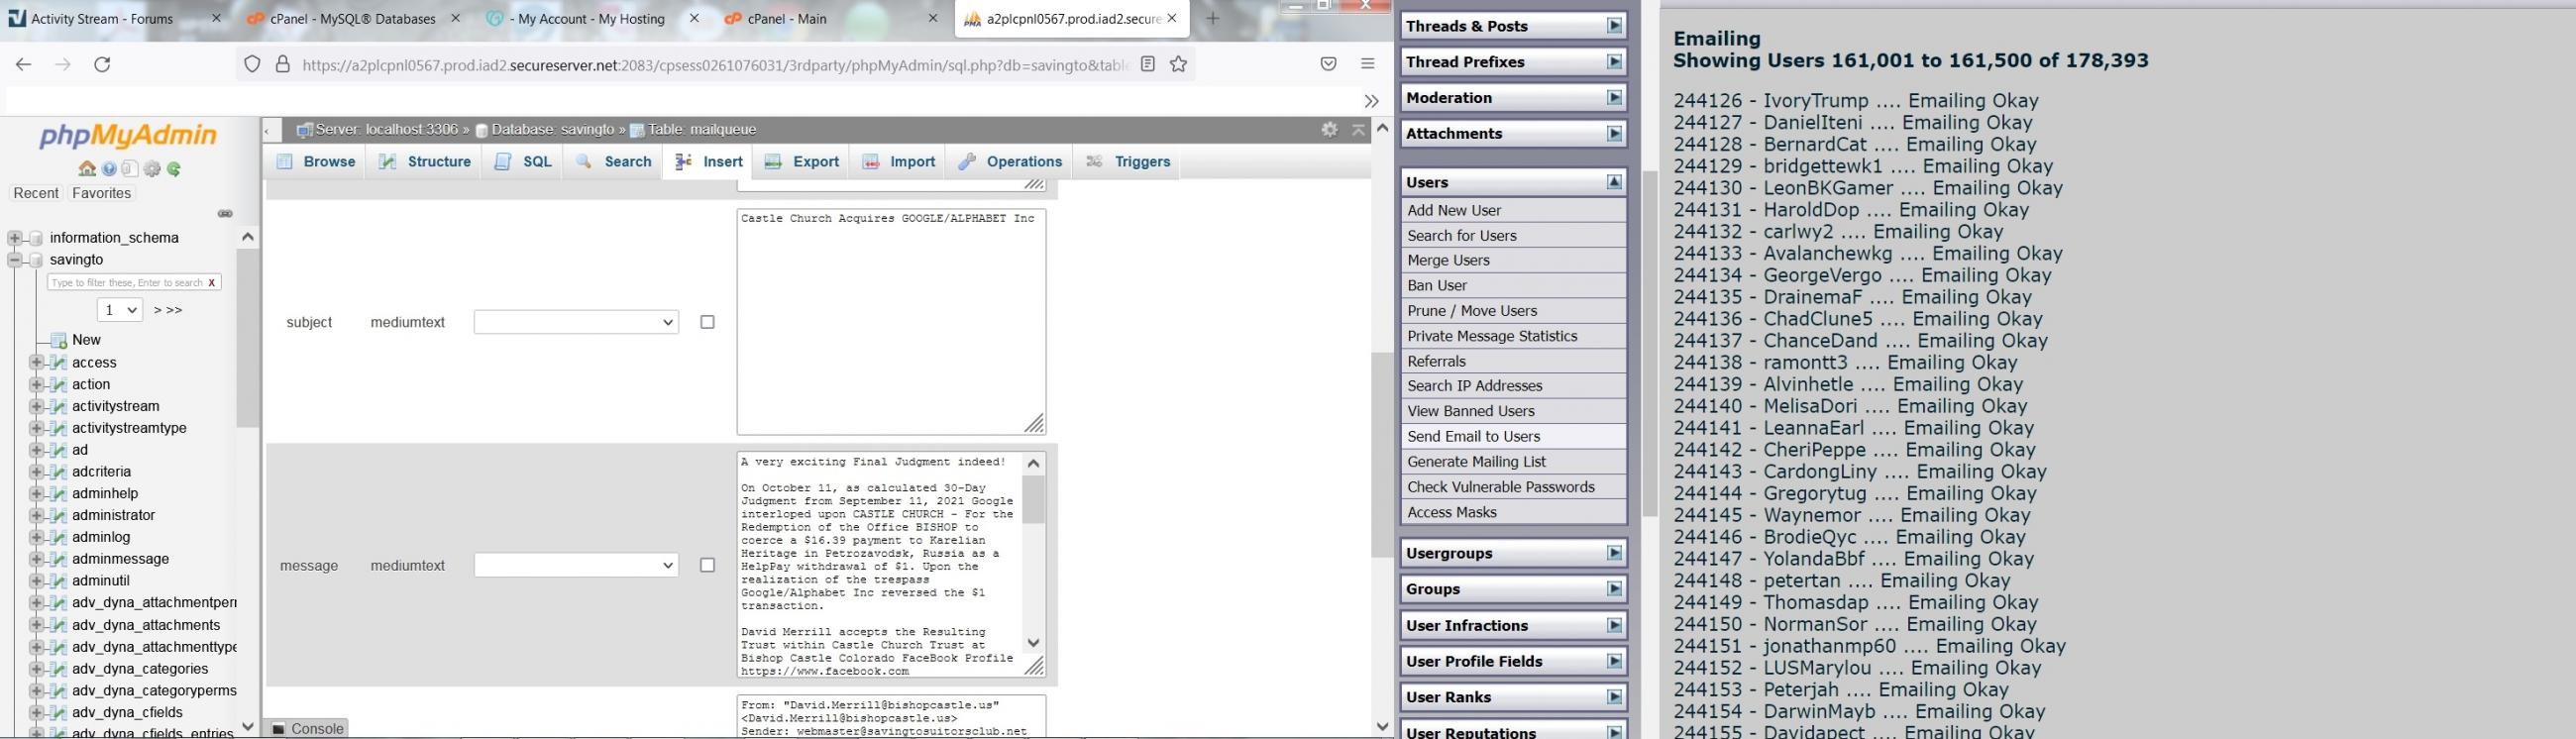Bookmark page with the star icon
2576x739 pixels.
(1179, 64)
